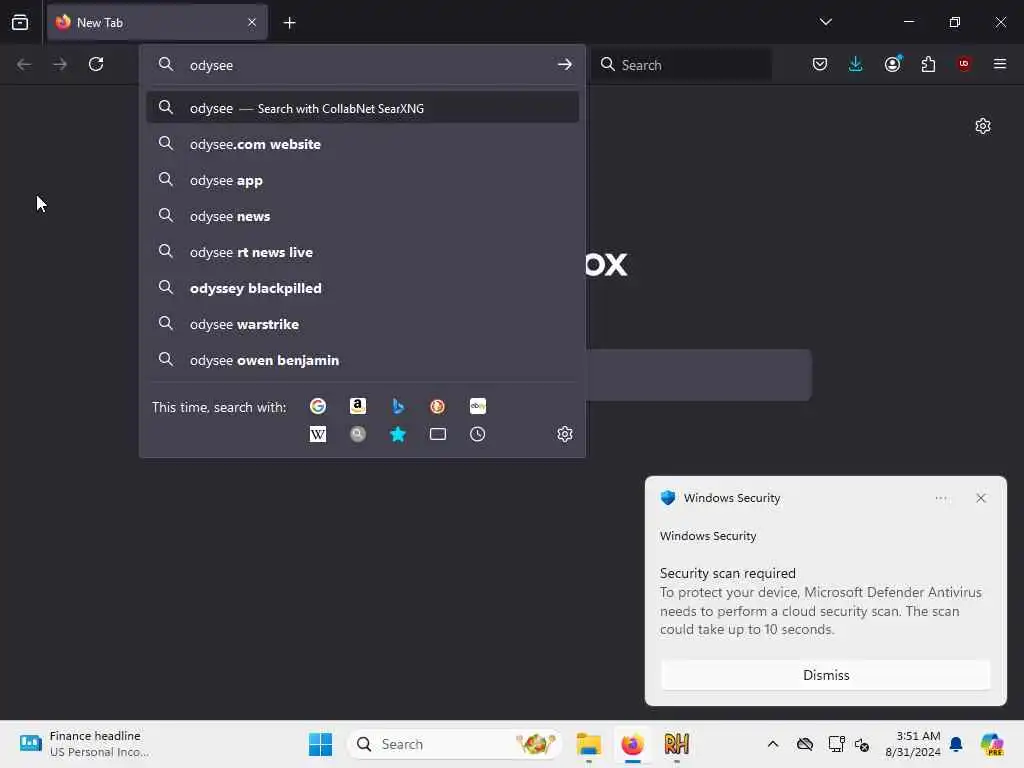Viewport: 1024px width, 768px height.
Task: Open Finance headline widget
Action: [x=85, y=744]
